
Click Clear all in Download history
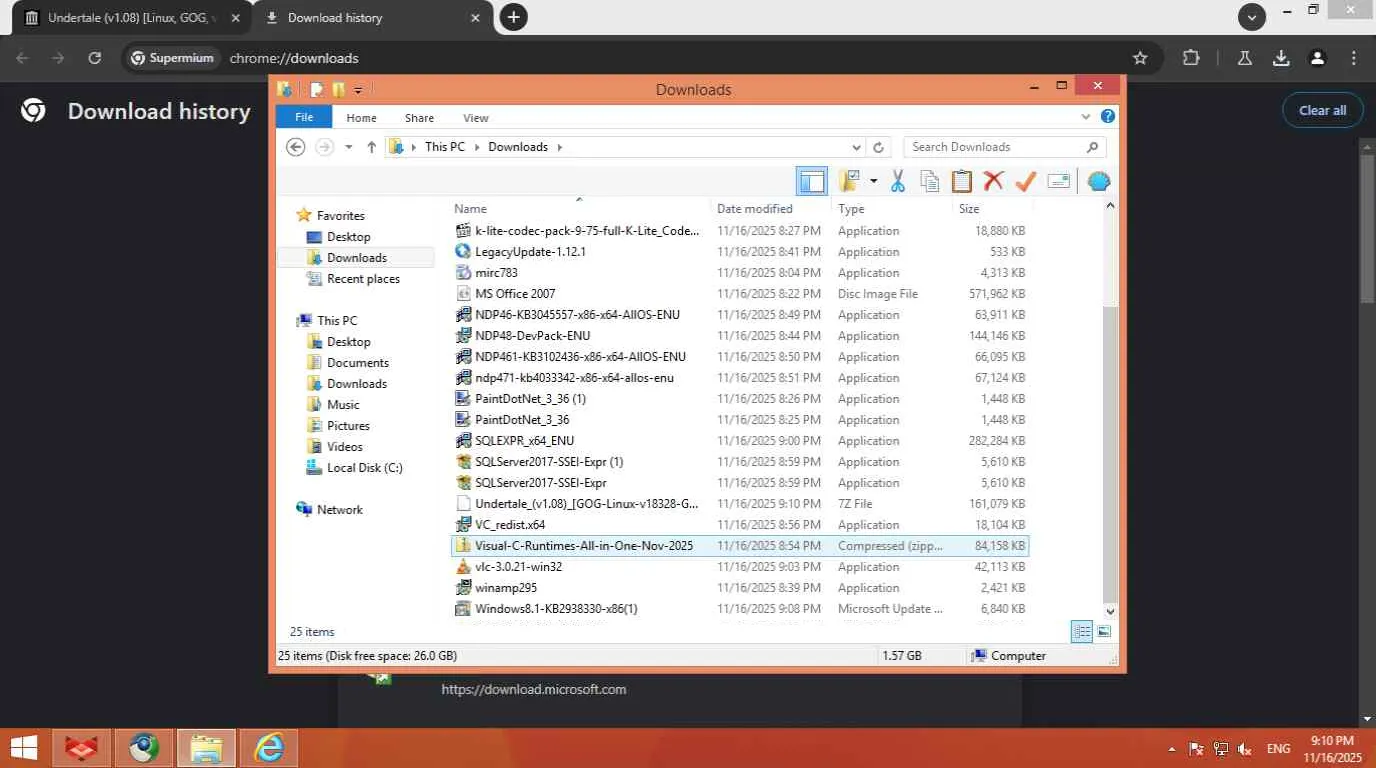click(1322, 111)
